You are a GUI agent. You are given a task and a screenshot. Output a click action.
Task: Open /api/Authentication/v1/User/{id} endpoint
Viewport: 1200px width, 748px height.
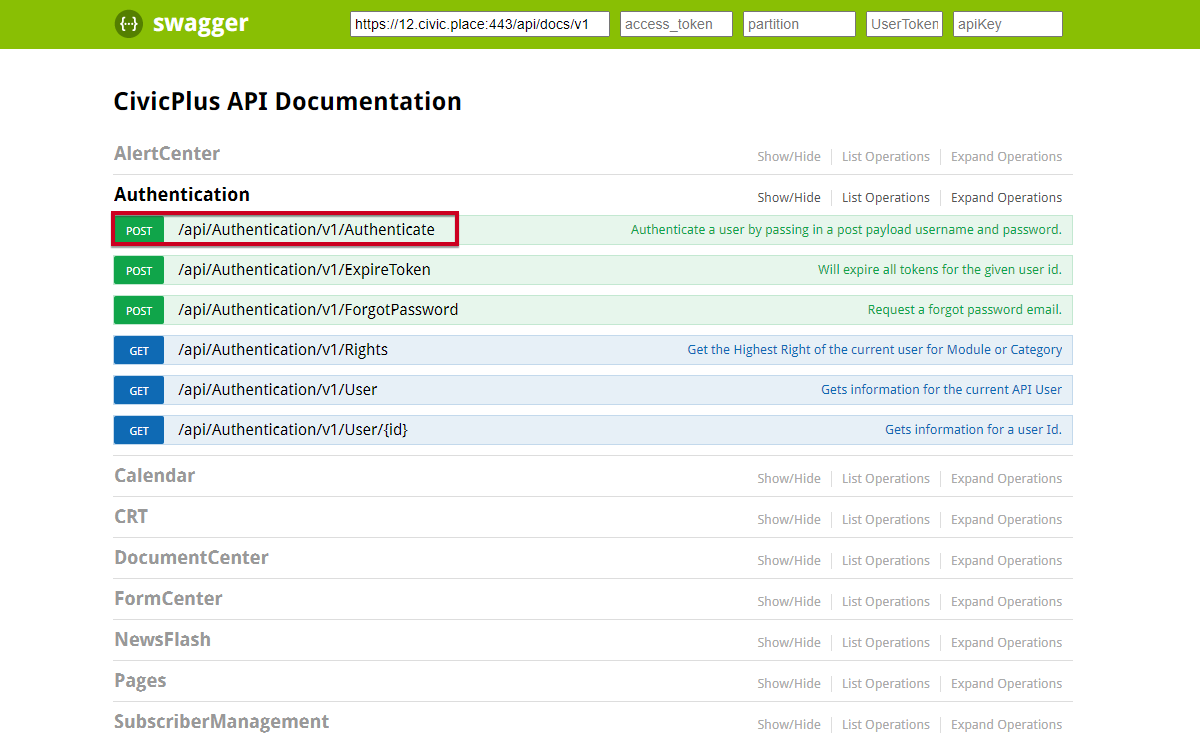[293, 430]
